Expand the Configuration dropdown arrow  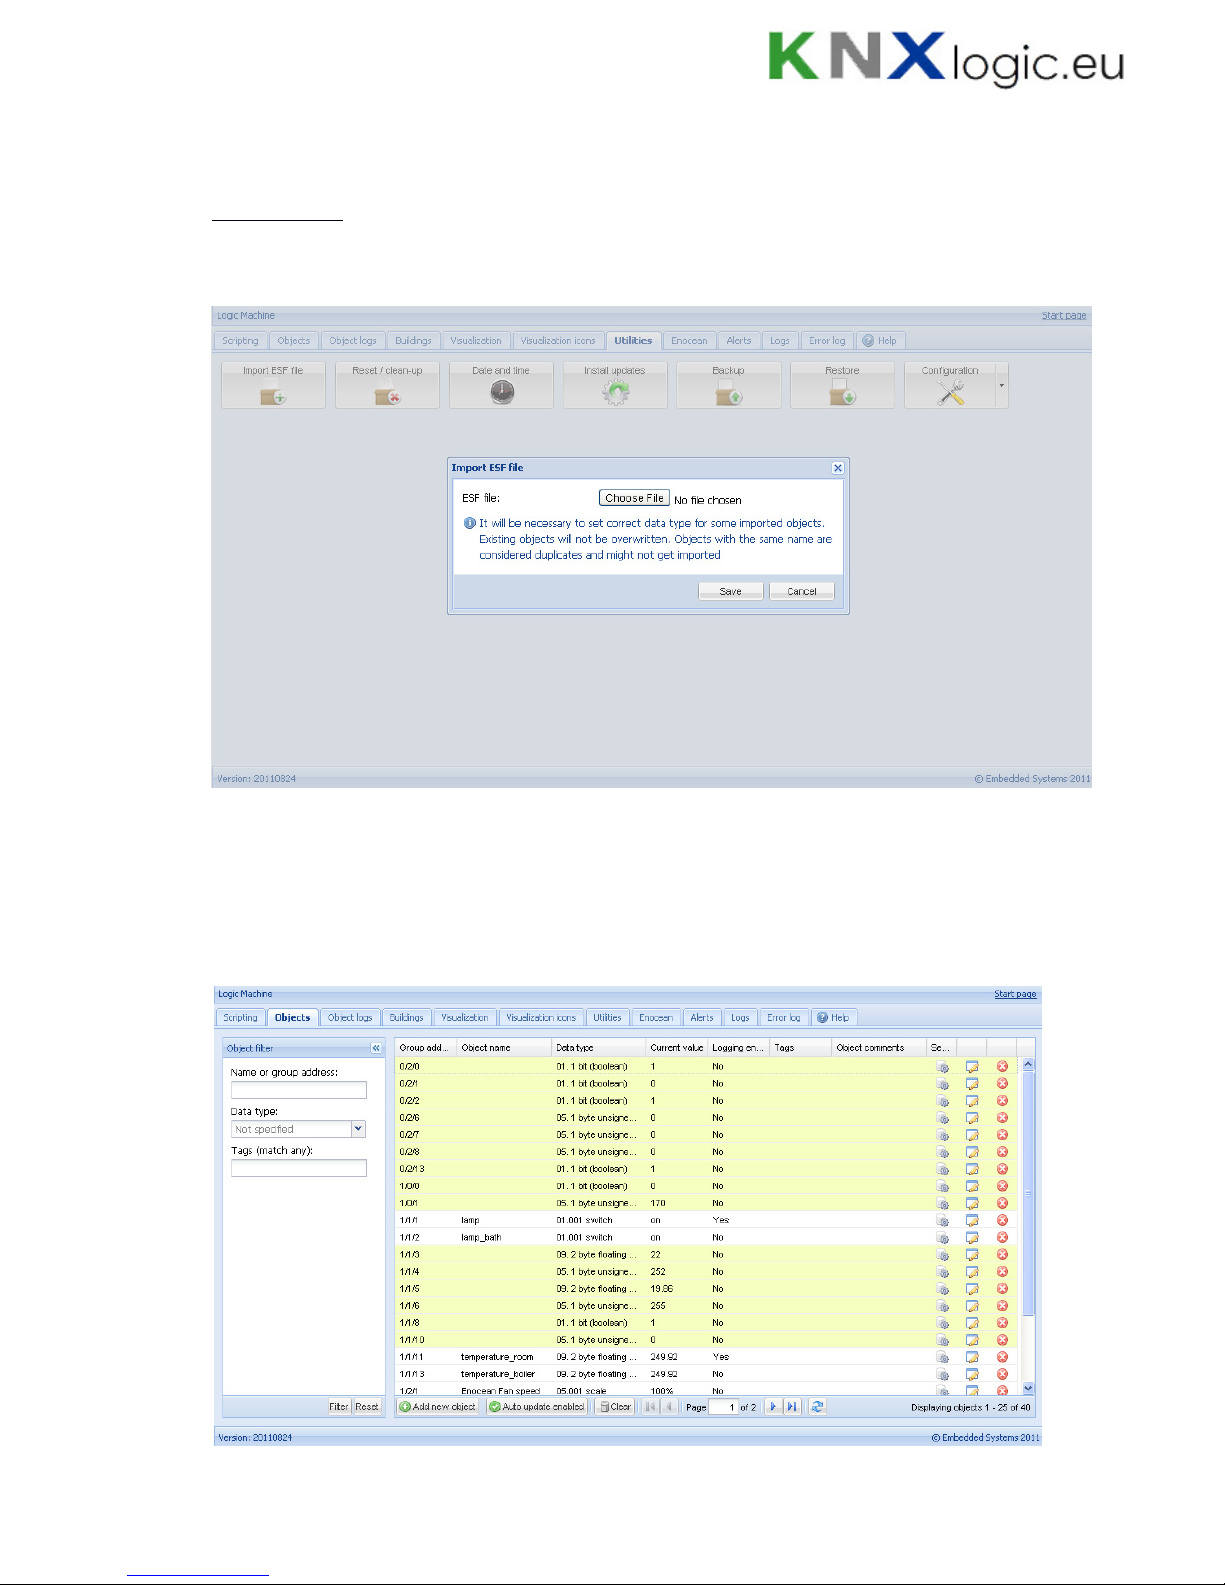(1002, 385)
